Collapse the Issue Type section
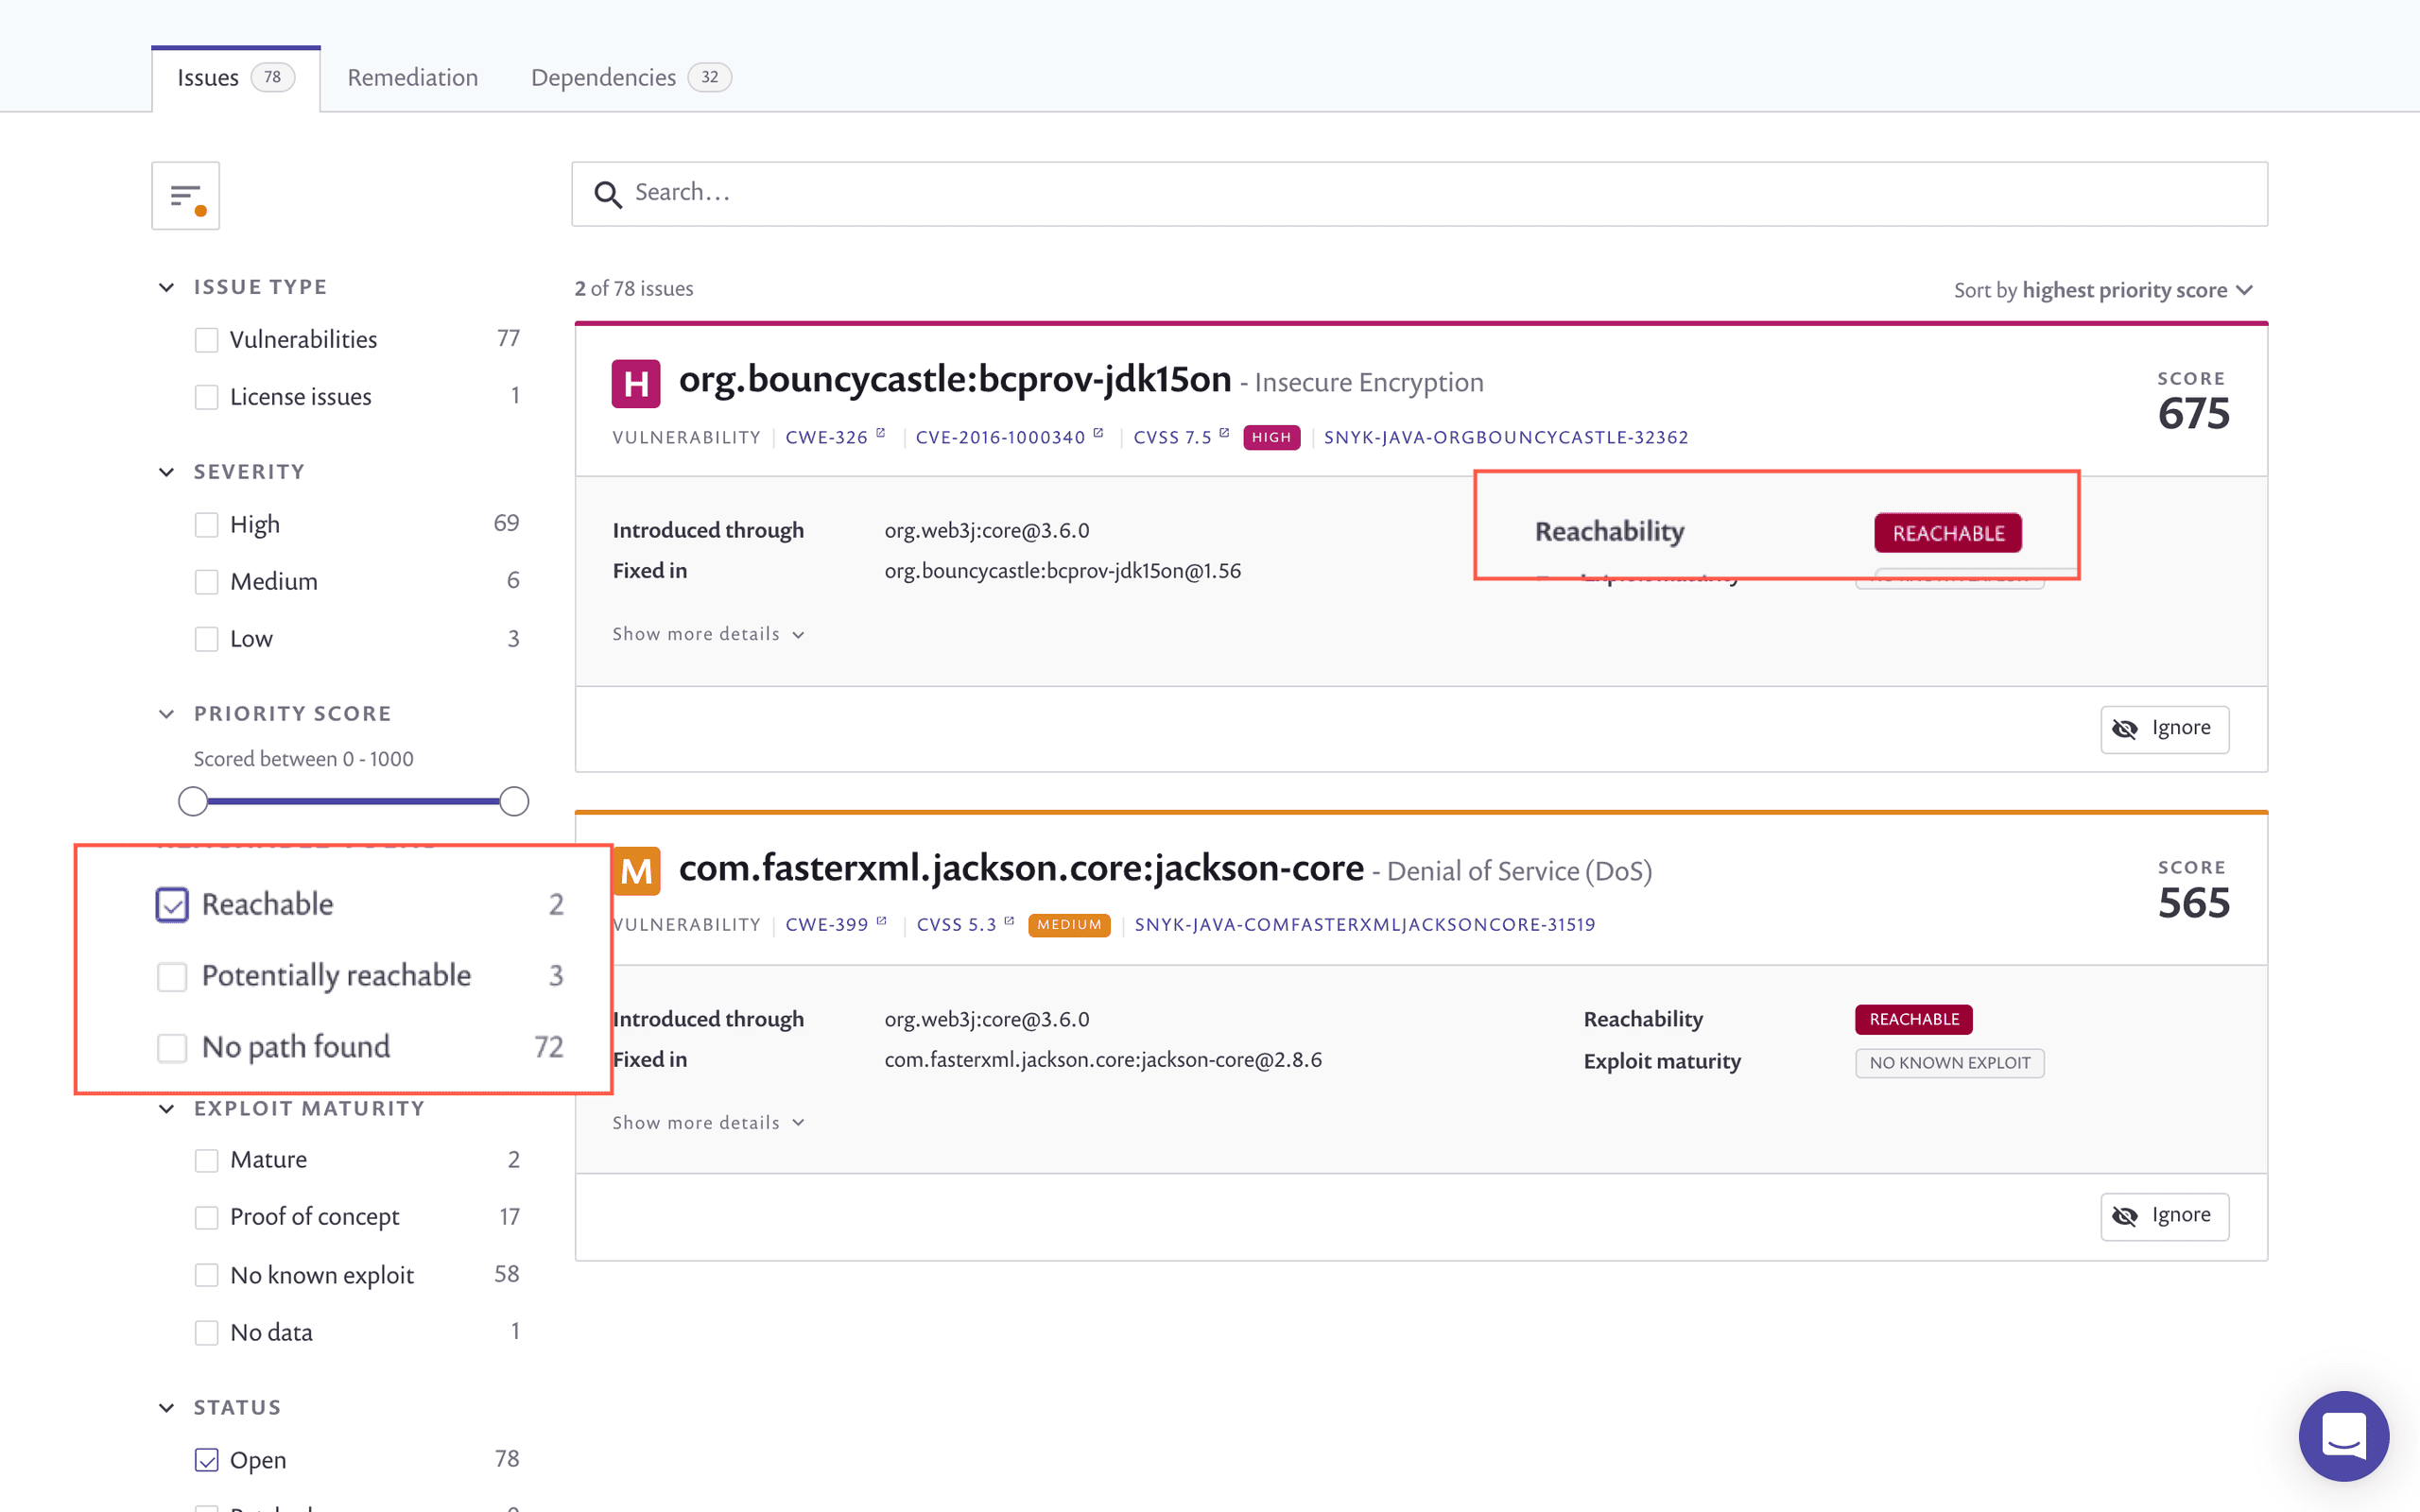 tap(166, 288)
